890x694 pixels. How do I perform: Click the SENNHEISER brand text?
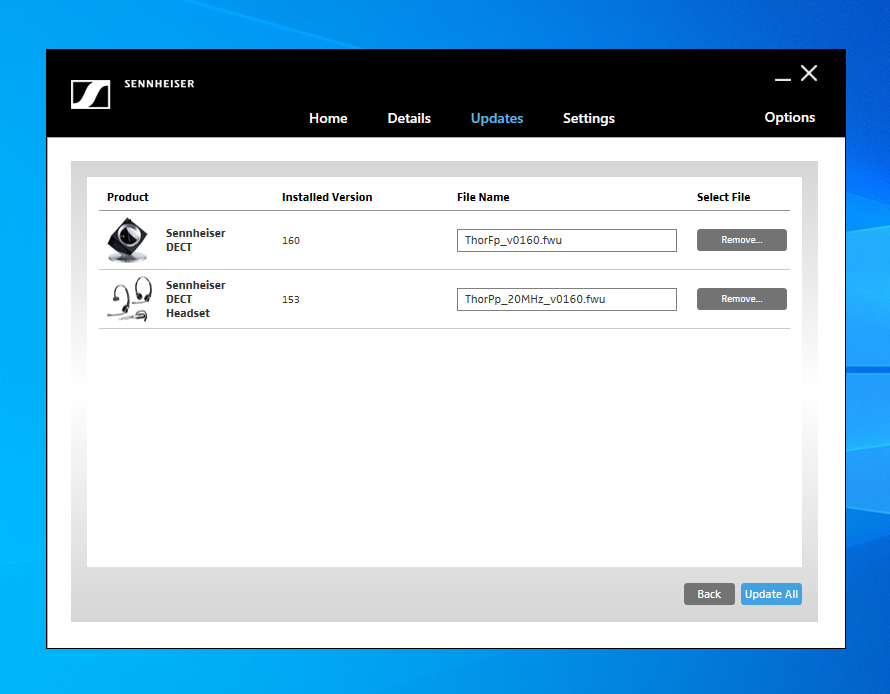tap(159, 84)
